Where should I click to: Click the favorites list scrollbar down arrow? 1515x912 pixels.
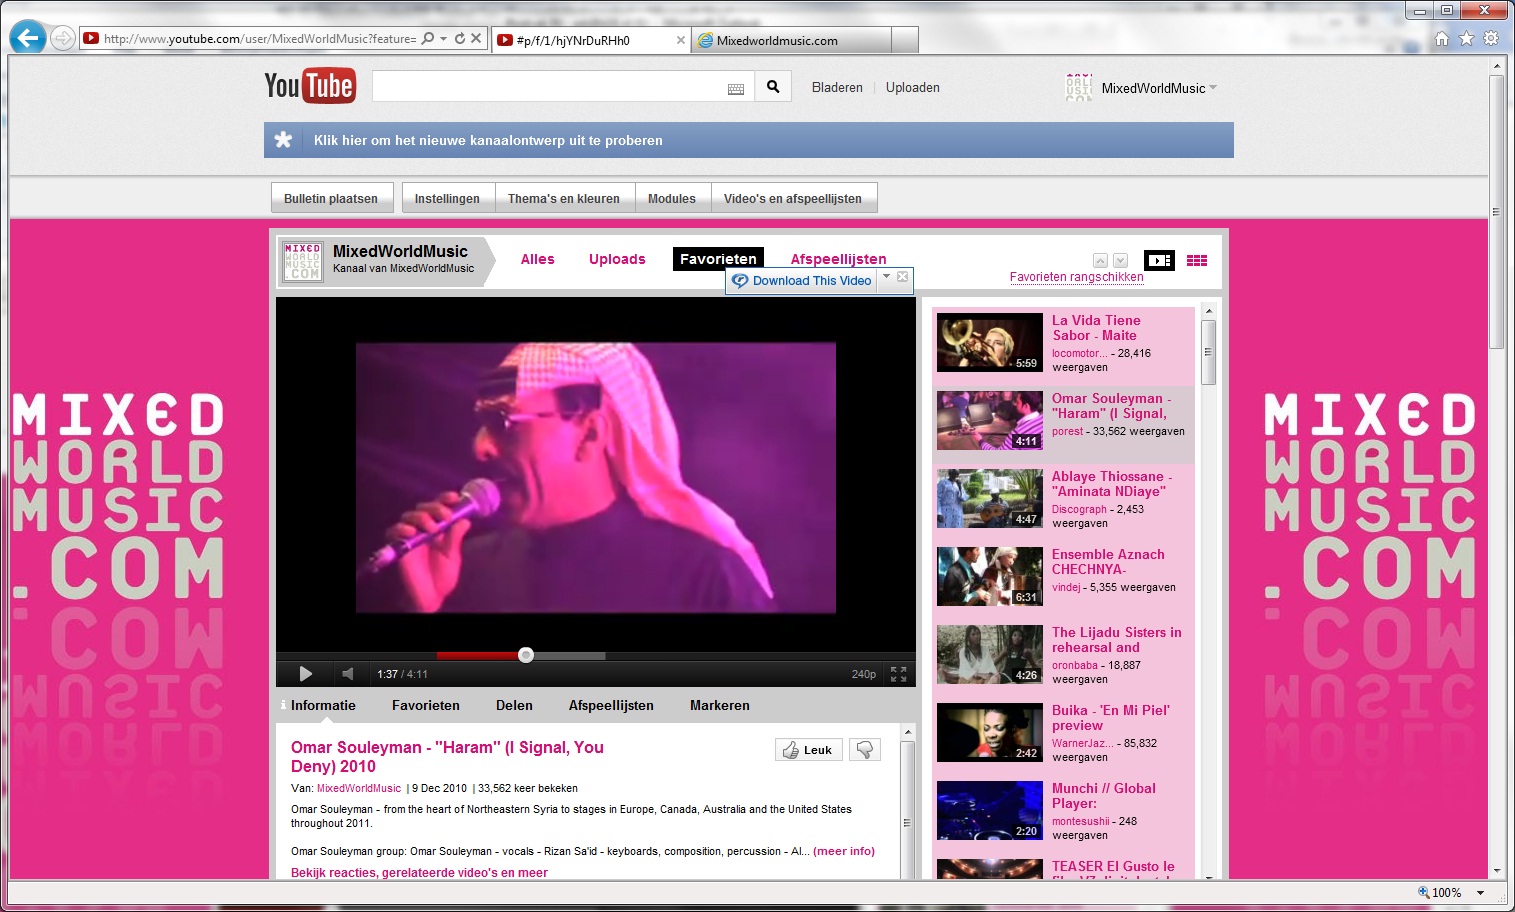click(1208, 876)
